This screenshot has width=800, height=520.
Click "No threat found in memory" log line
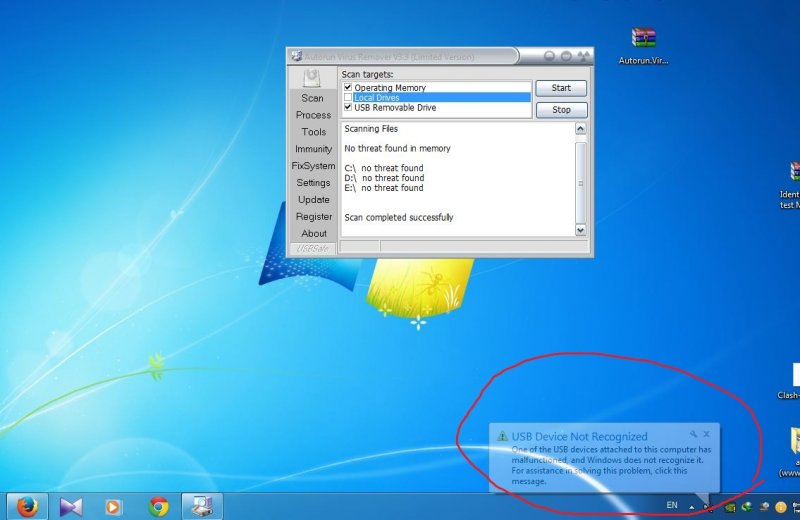click(x=397, y=148)
